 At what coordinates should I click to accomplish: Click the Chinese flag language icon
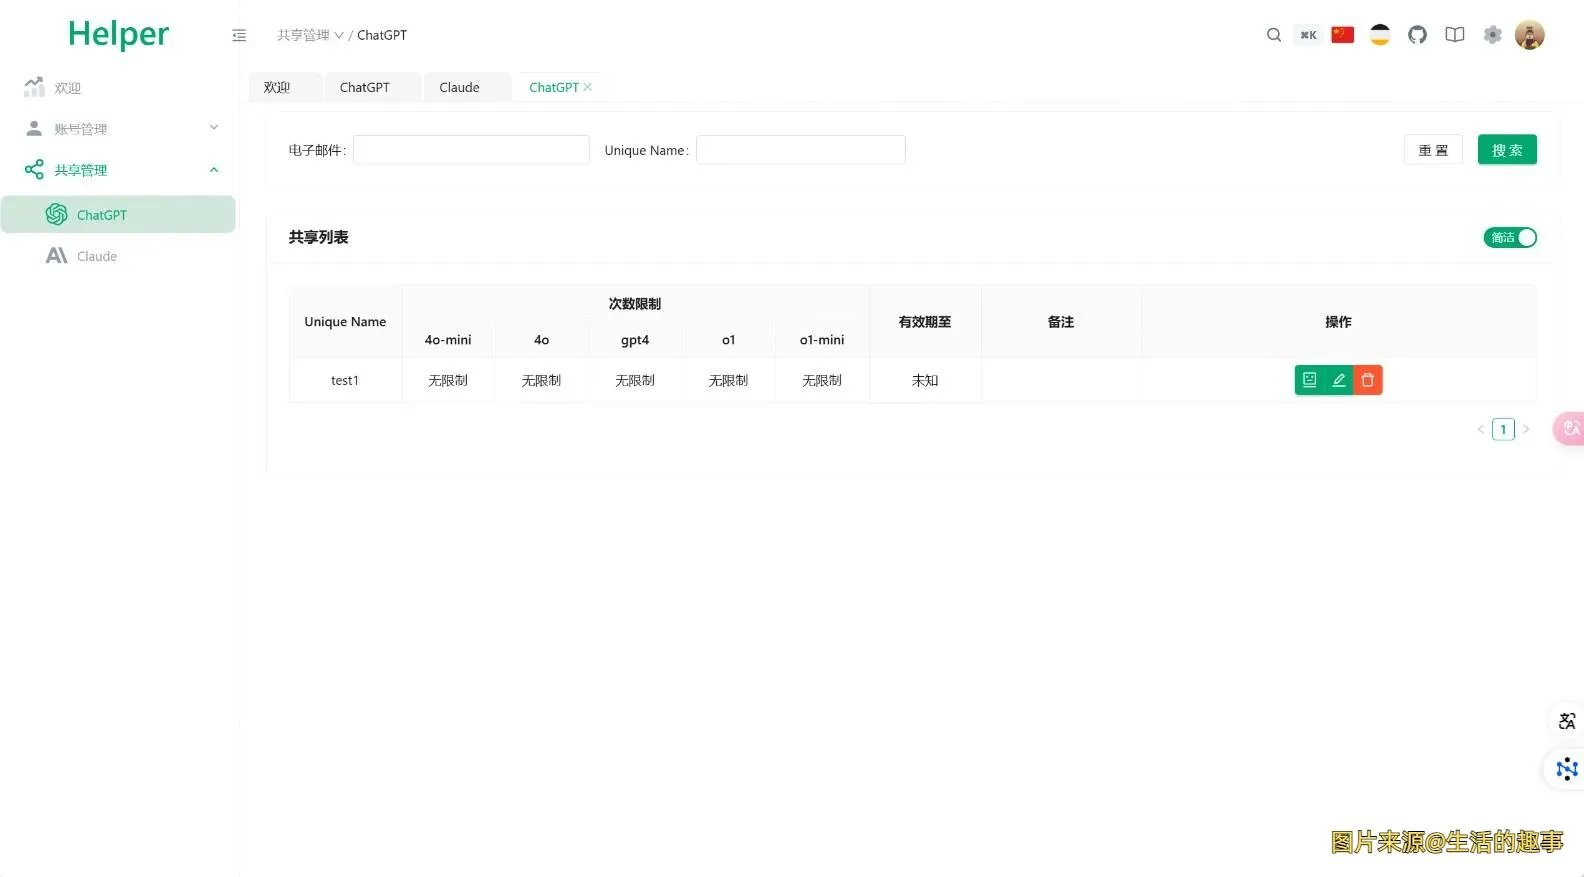[x=1342, y=35]
